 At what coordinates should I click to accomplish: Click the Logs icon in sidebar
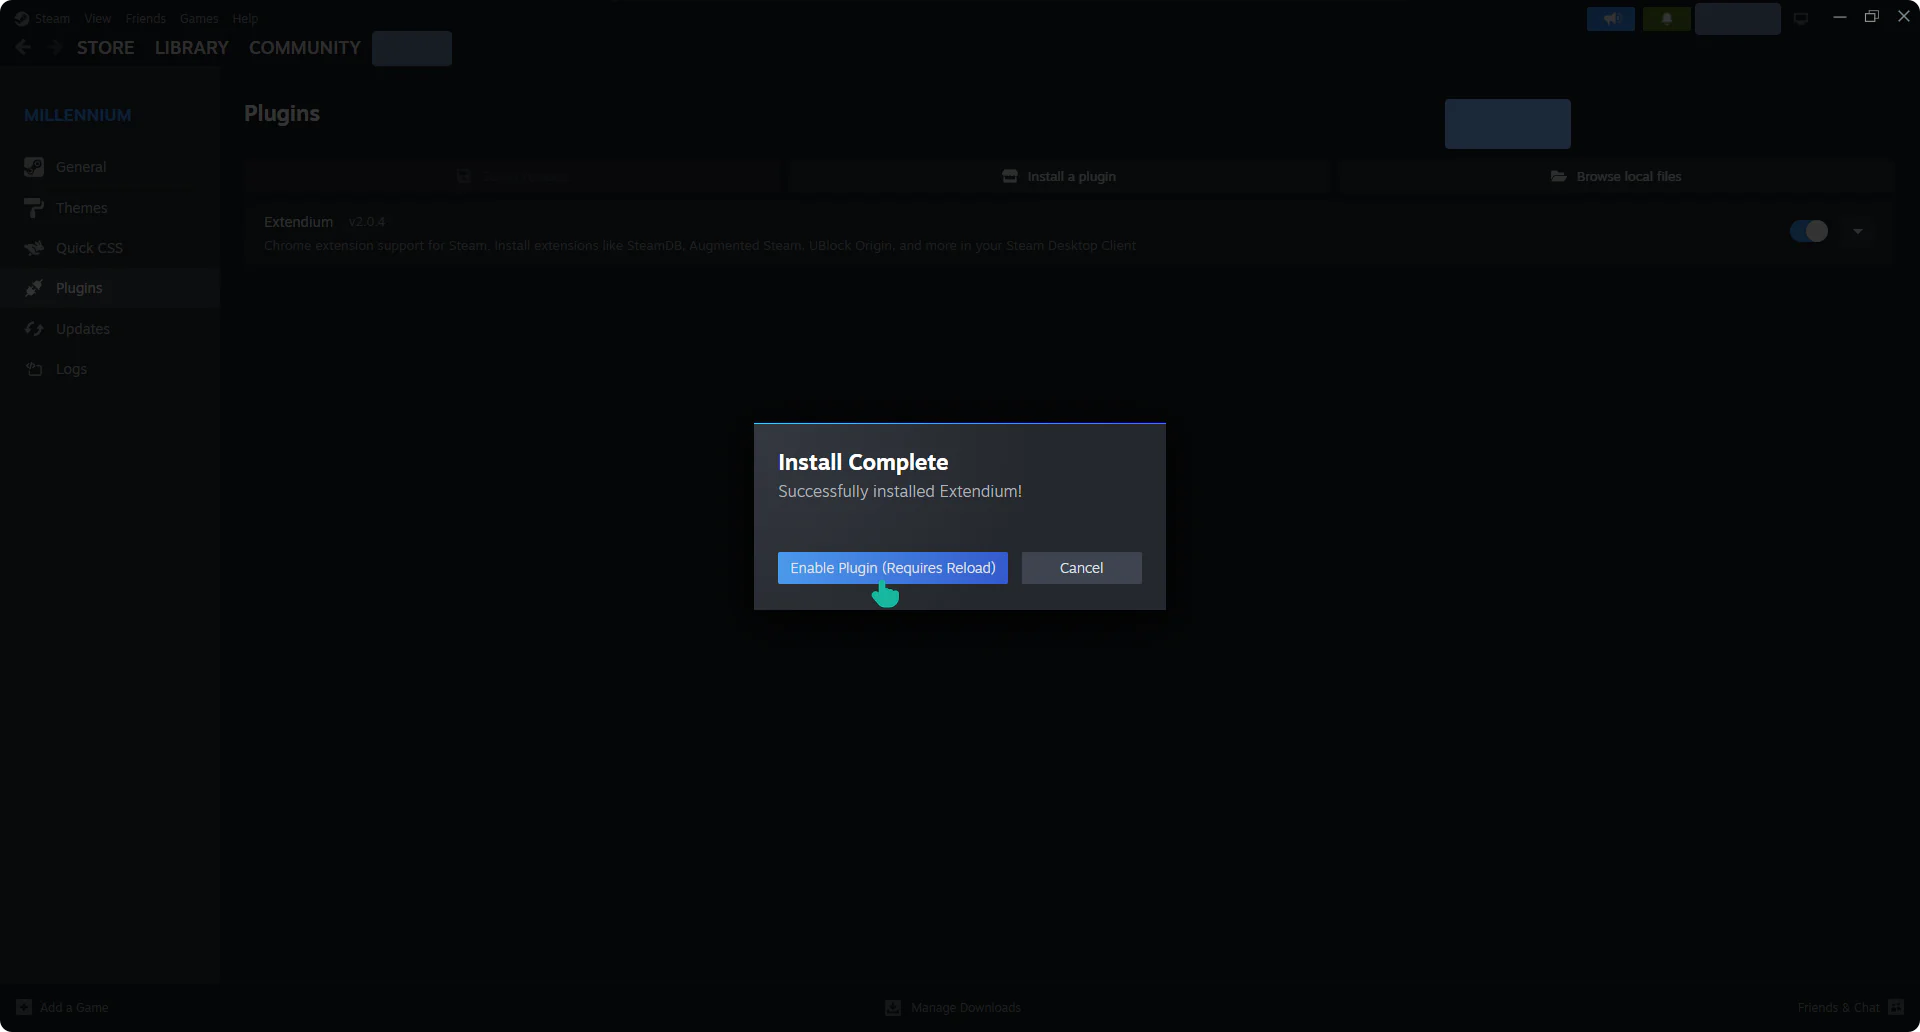[x=34, y=369]
